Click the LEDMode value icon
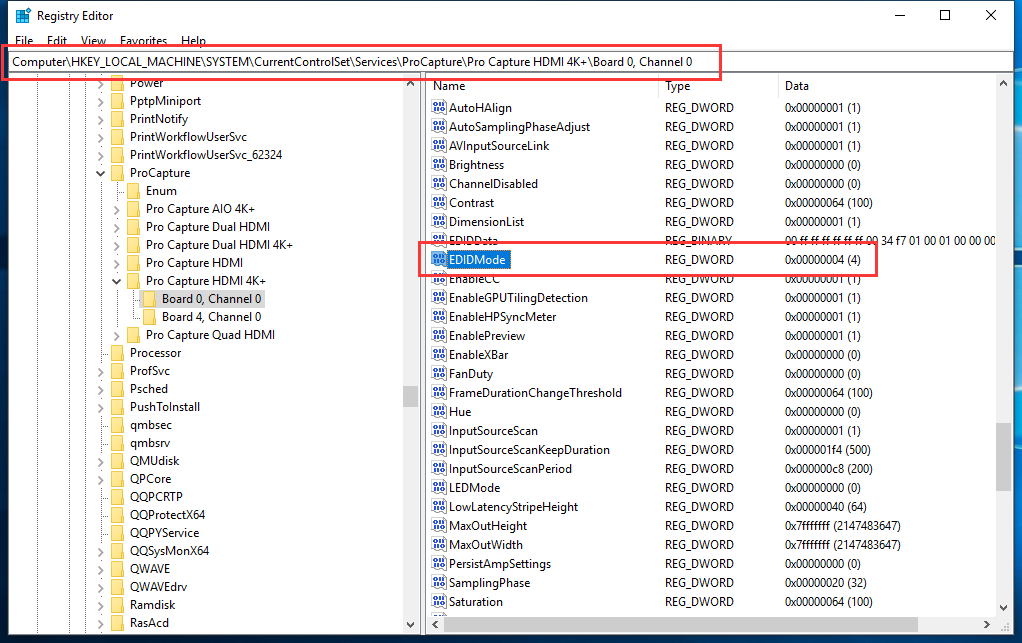Viewport: 1022px width, 643px height. coord(439,487)
